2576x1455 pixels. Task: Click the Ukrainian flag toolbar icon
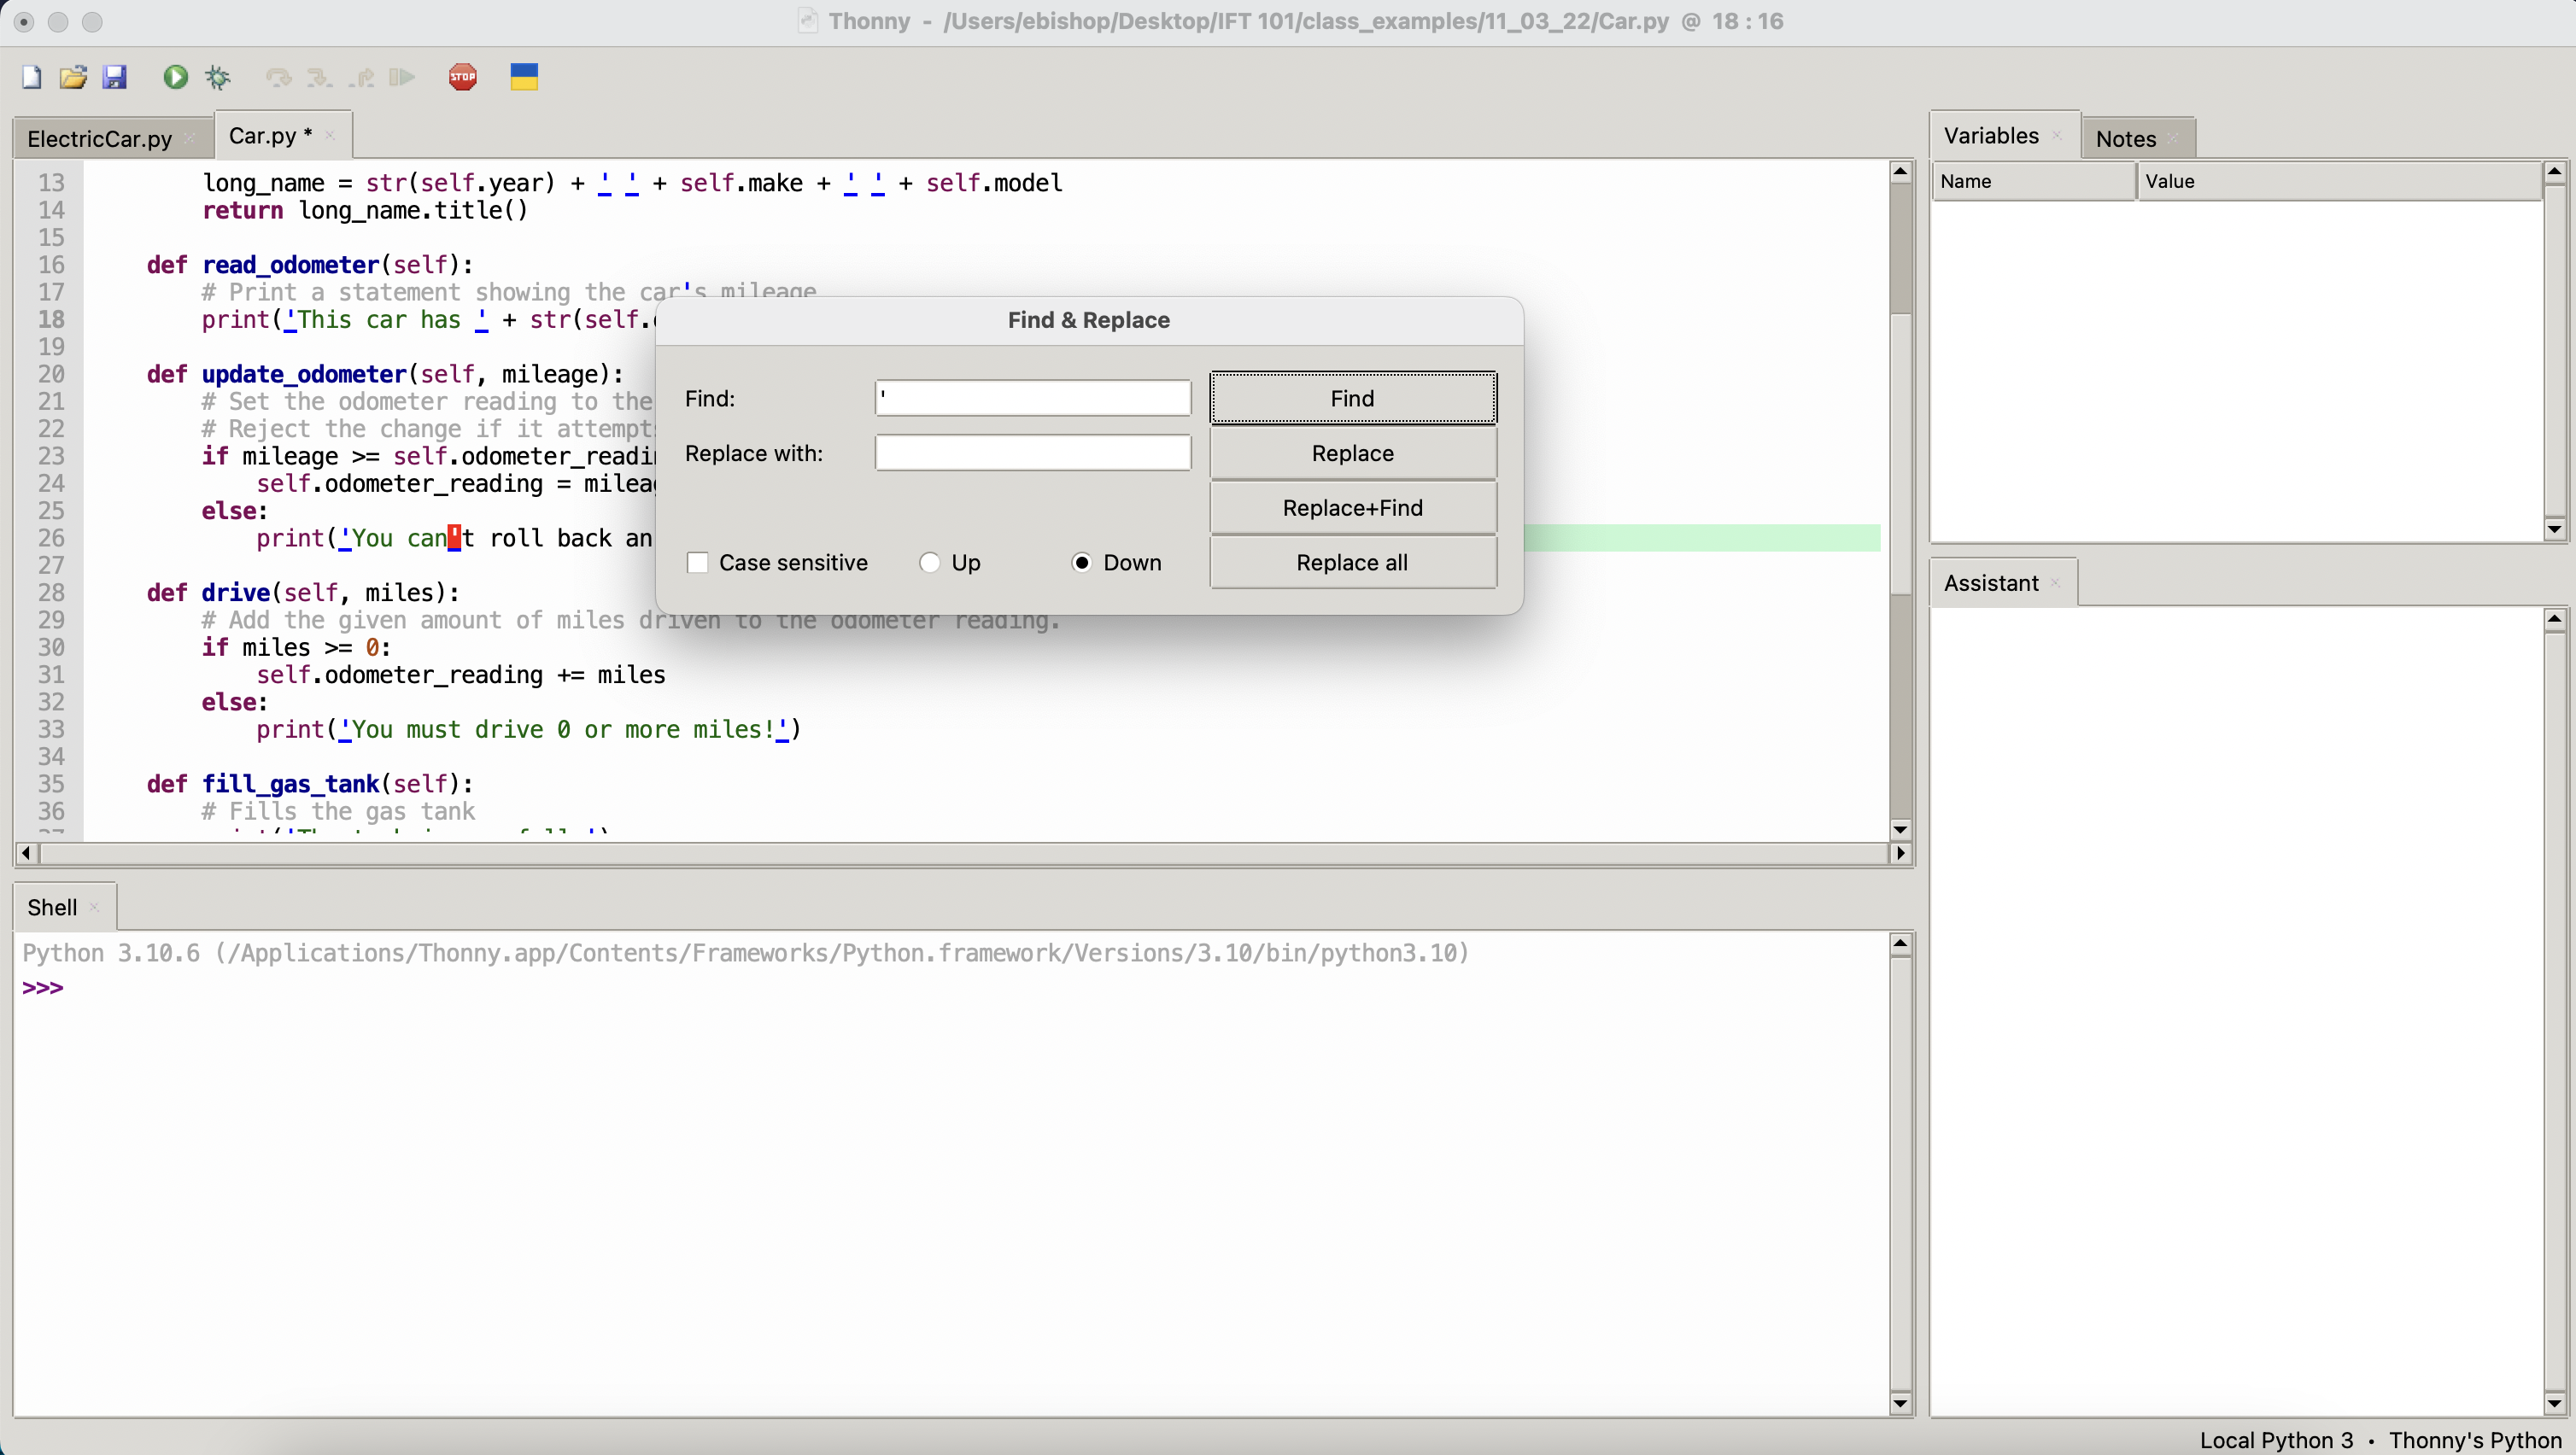click(x=523, y=77)
